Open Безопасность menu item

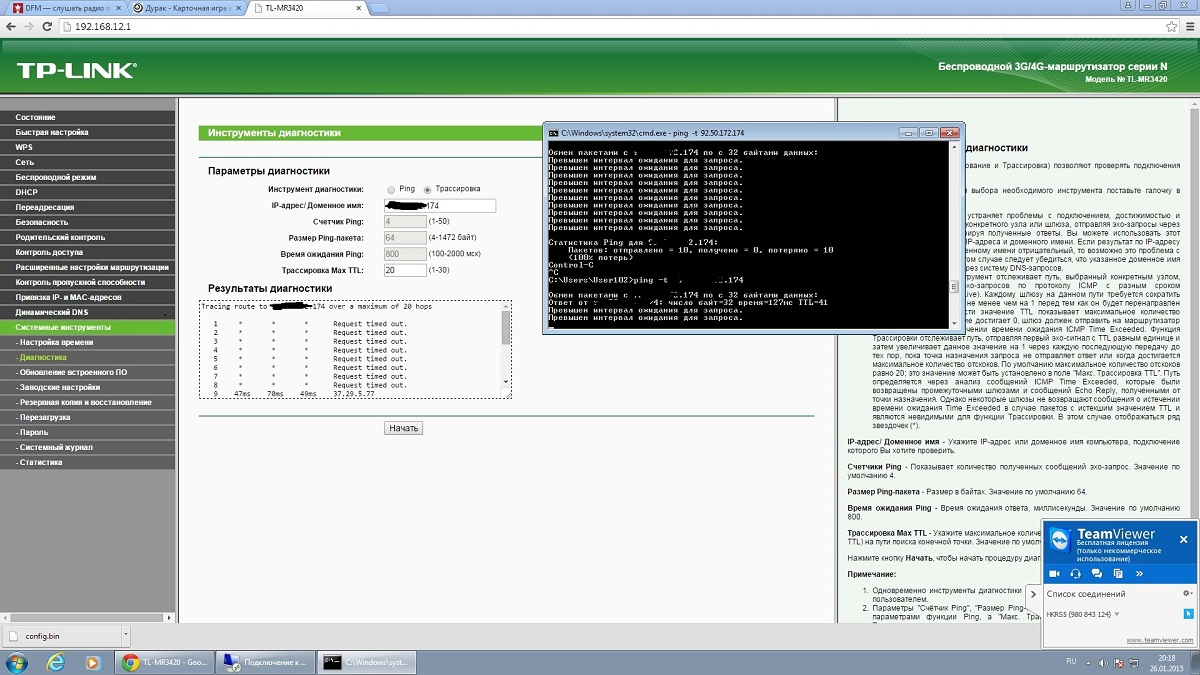click(x=88, y=222)
